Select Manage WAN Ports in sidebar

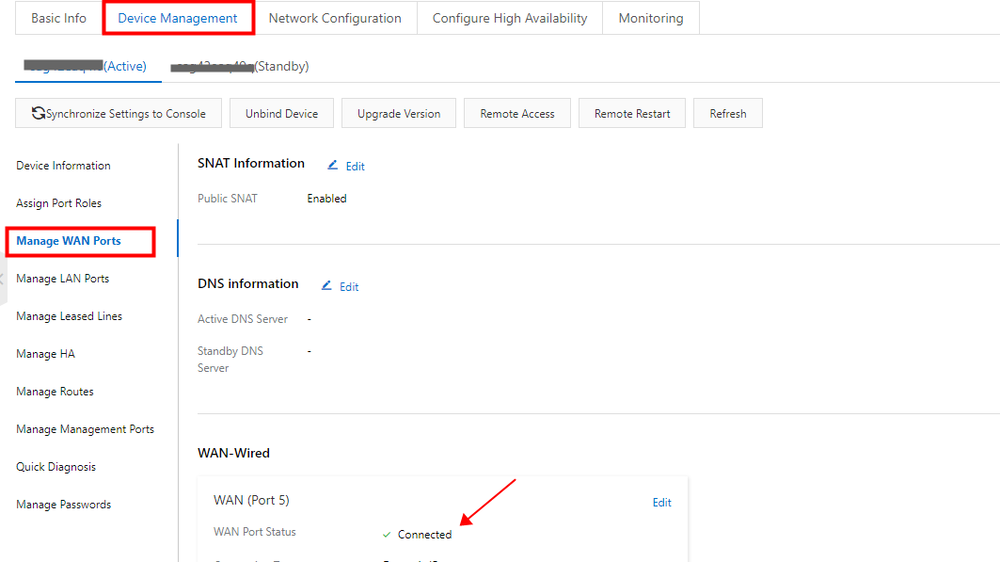68,241
